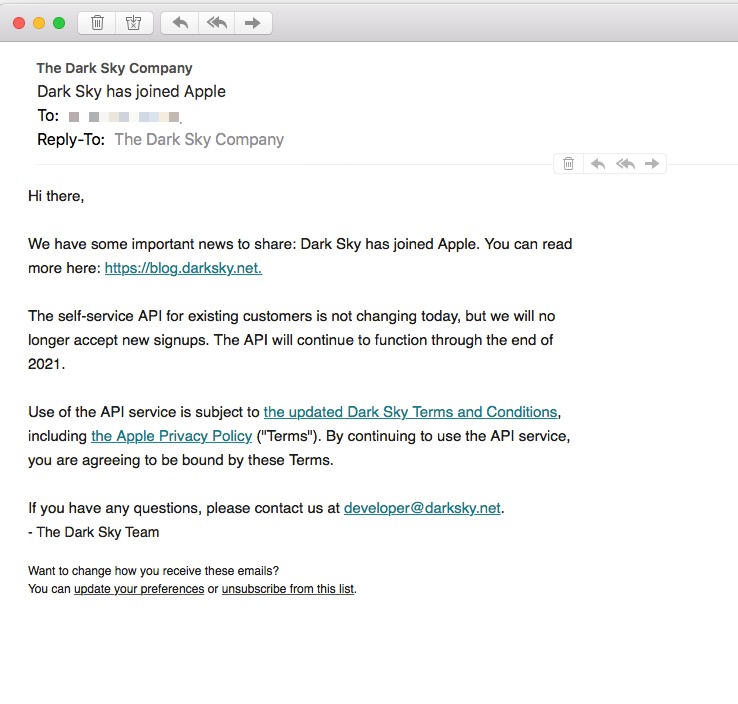This screenshot has height=704, width=738.
Task: Click developer@darksky.net email link
Action: tap(422, 508)
